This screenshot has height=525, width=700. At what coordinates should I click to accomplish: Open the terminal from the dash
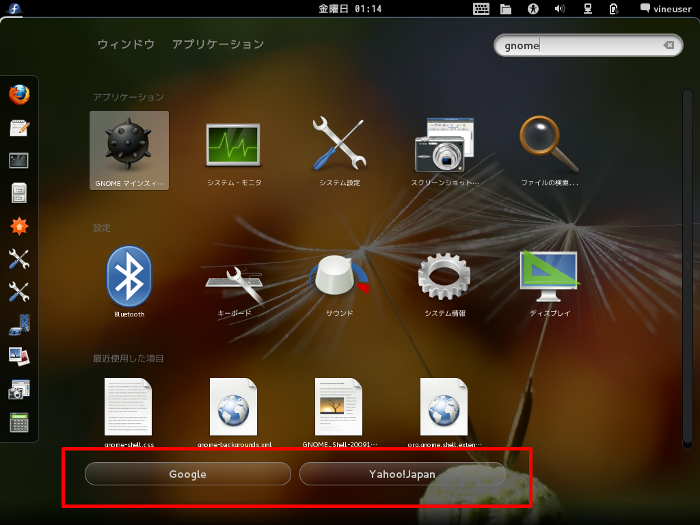pos(19,161)
